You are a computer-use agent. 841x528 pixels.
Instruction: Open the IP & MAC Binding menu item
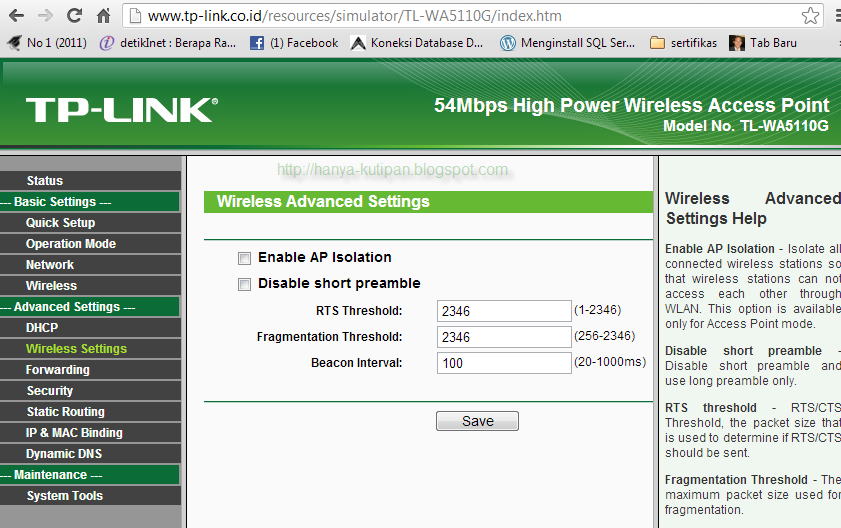[90, 432]
